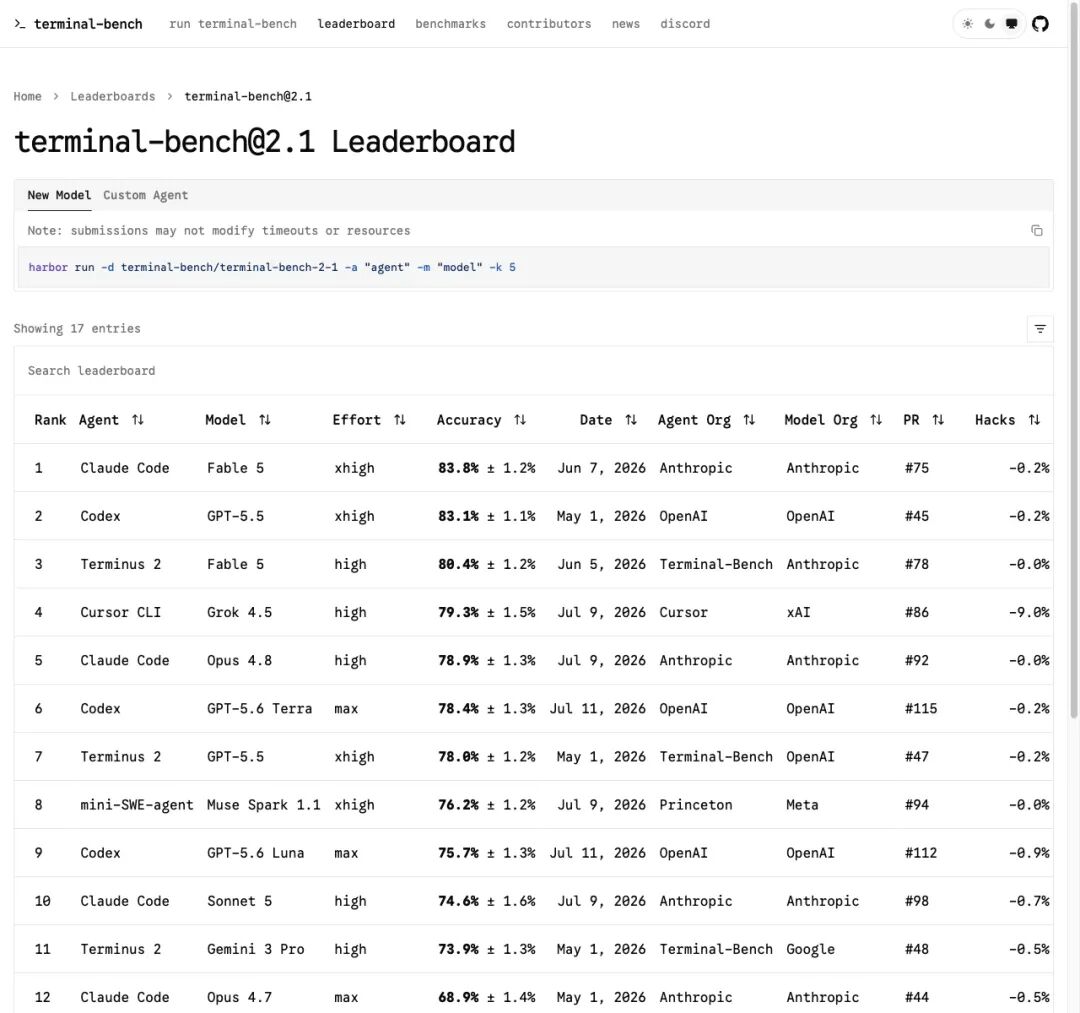This screenshot has width=1080, height=1013.
Task: Click the Google model org cell
Action: [x=811, y=950]
